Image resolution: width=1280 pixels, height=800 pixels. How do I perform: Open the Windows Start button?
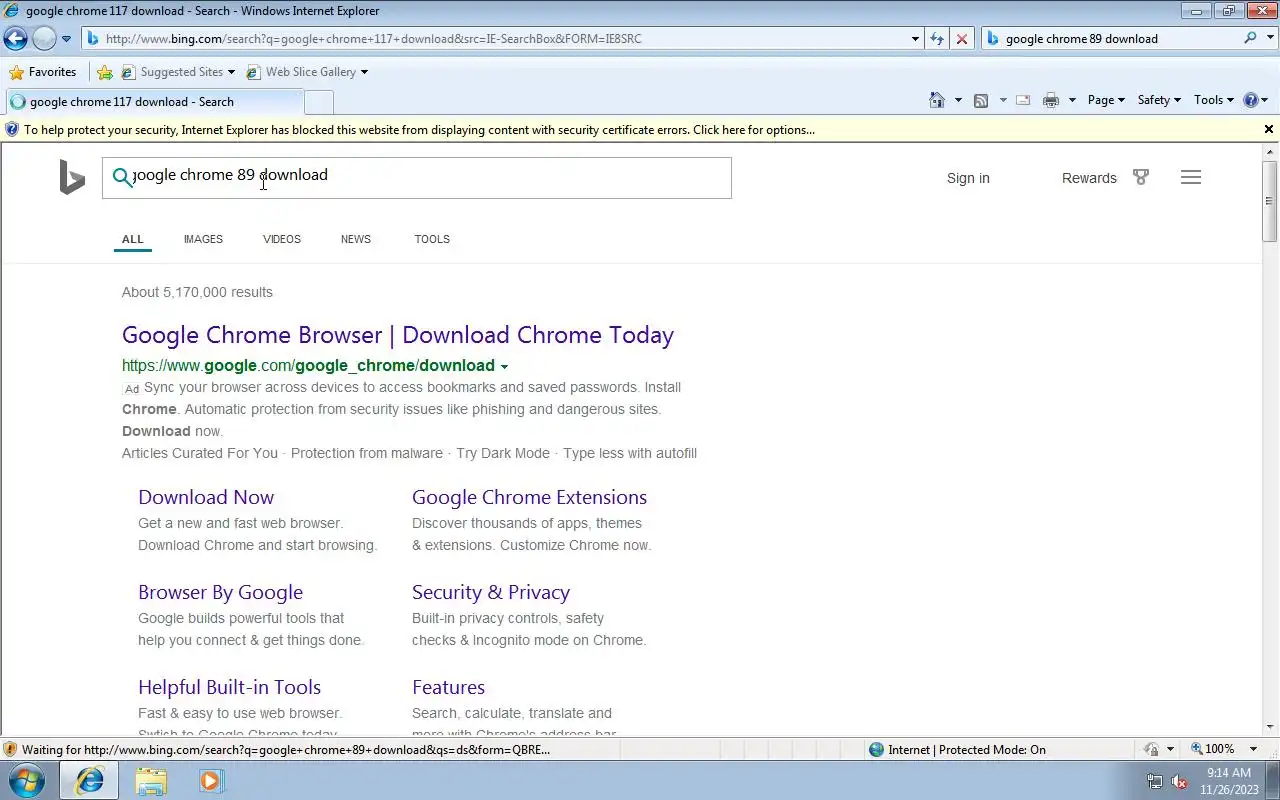27,780
